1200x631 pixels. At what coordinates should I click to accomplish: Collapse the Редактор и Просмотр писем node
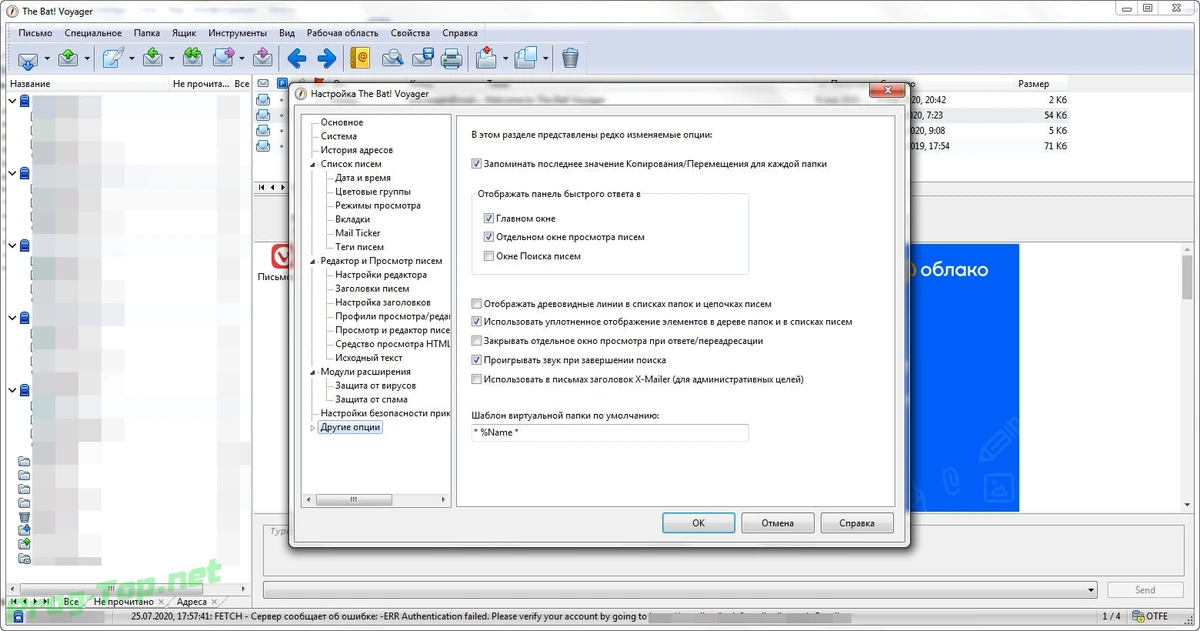pyautogui.click(x=314, y=261)
